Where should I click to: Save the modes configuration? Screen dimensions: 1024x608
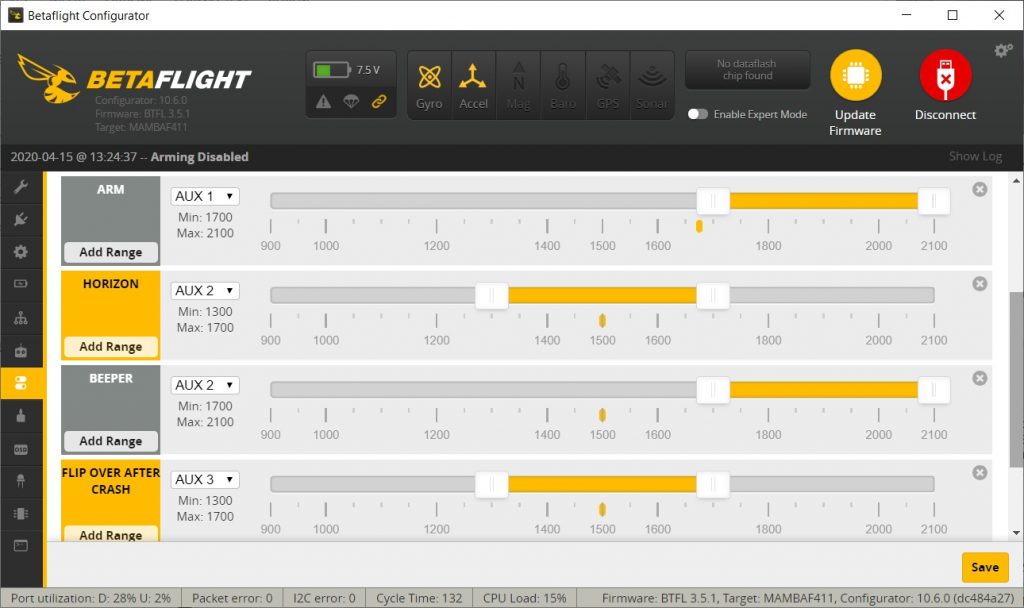tap(985, 568)
